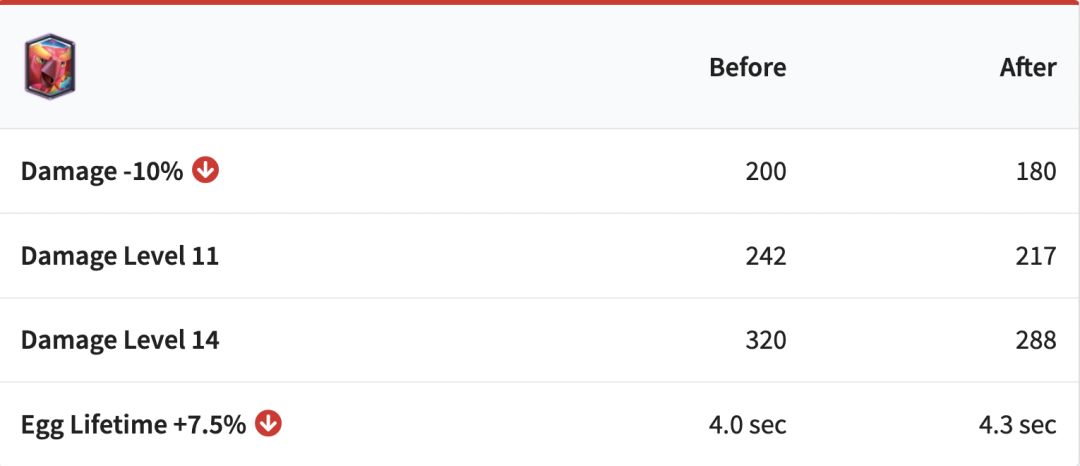Click the +7.5% percentage text
The image size is (1080, 466).
(209, 425)
